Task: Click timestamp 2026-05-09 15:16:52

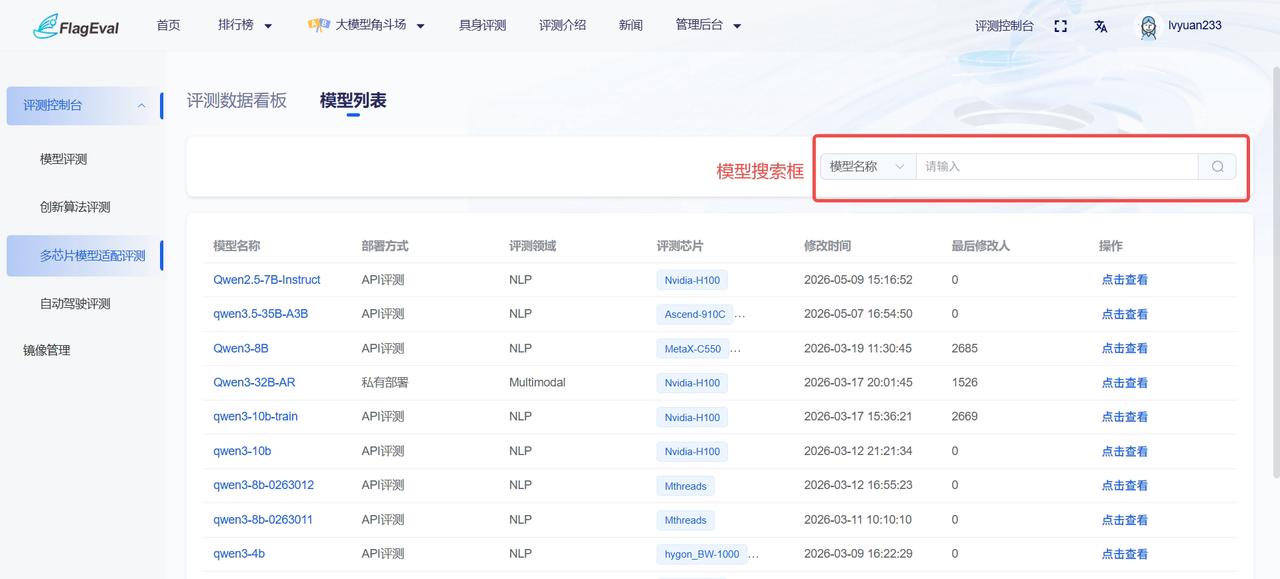Action: (x=858, y=280)
